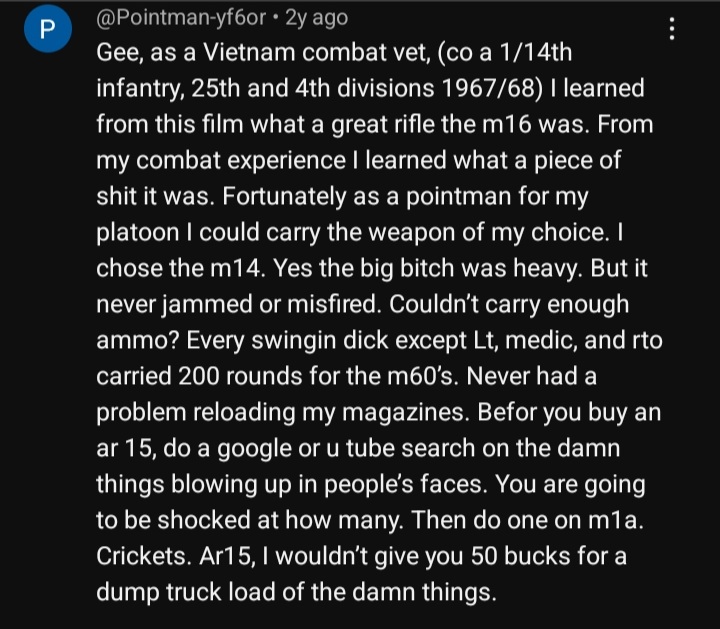Viewport: 720px width, 629px height.
Task: Click the word Crickets in the comment
Action: [144, 556]
